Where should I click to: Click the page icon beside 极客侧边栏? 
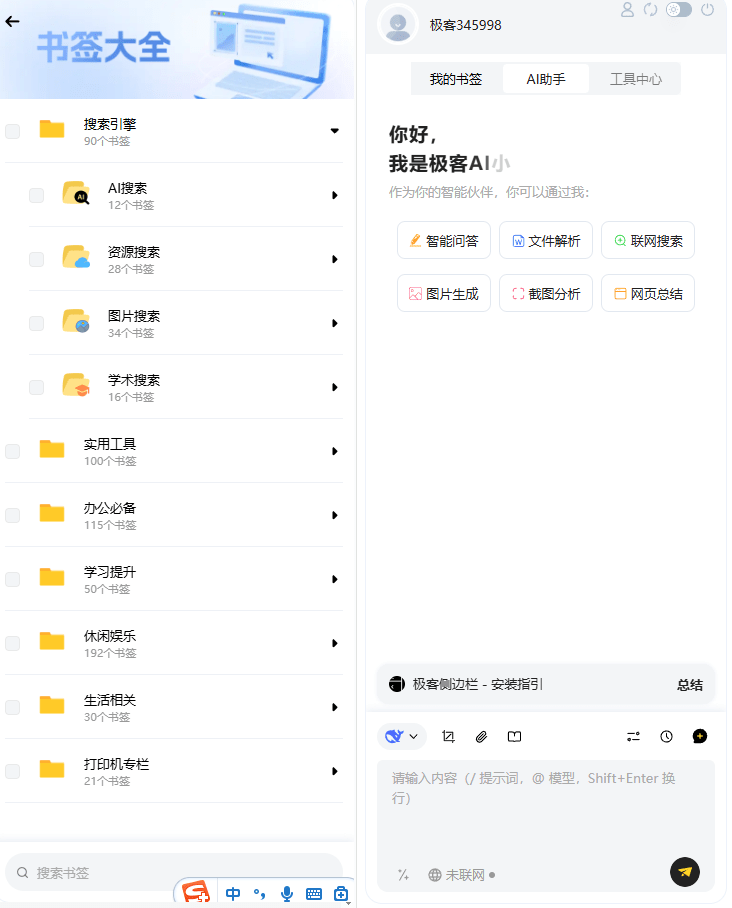click(x=397, y=684)
